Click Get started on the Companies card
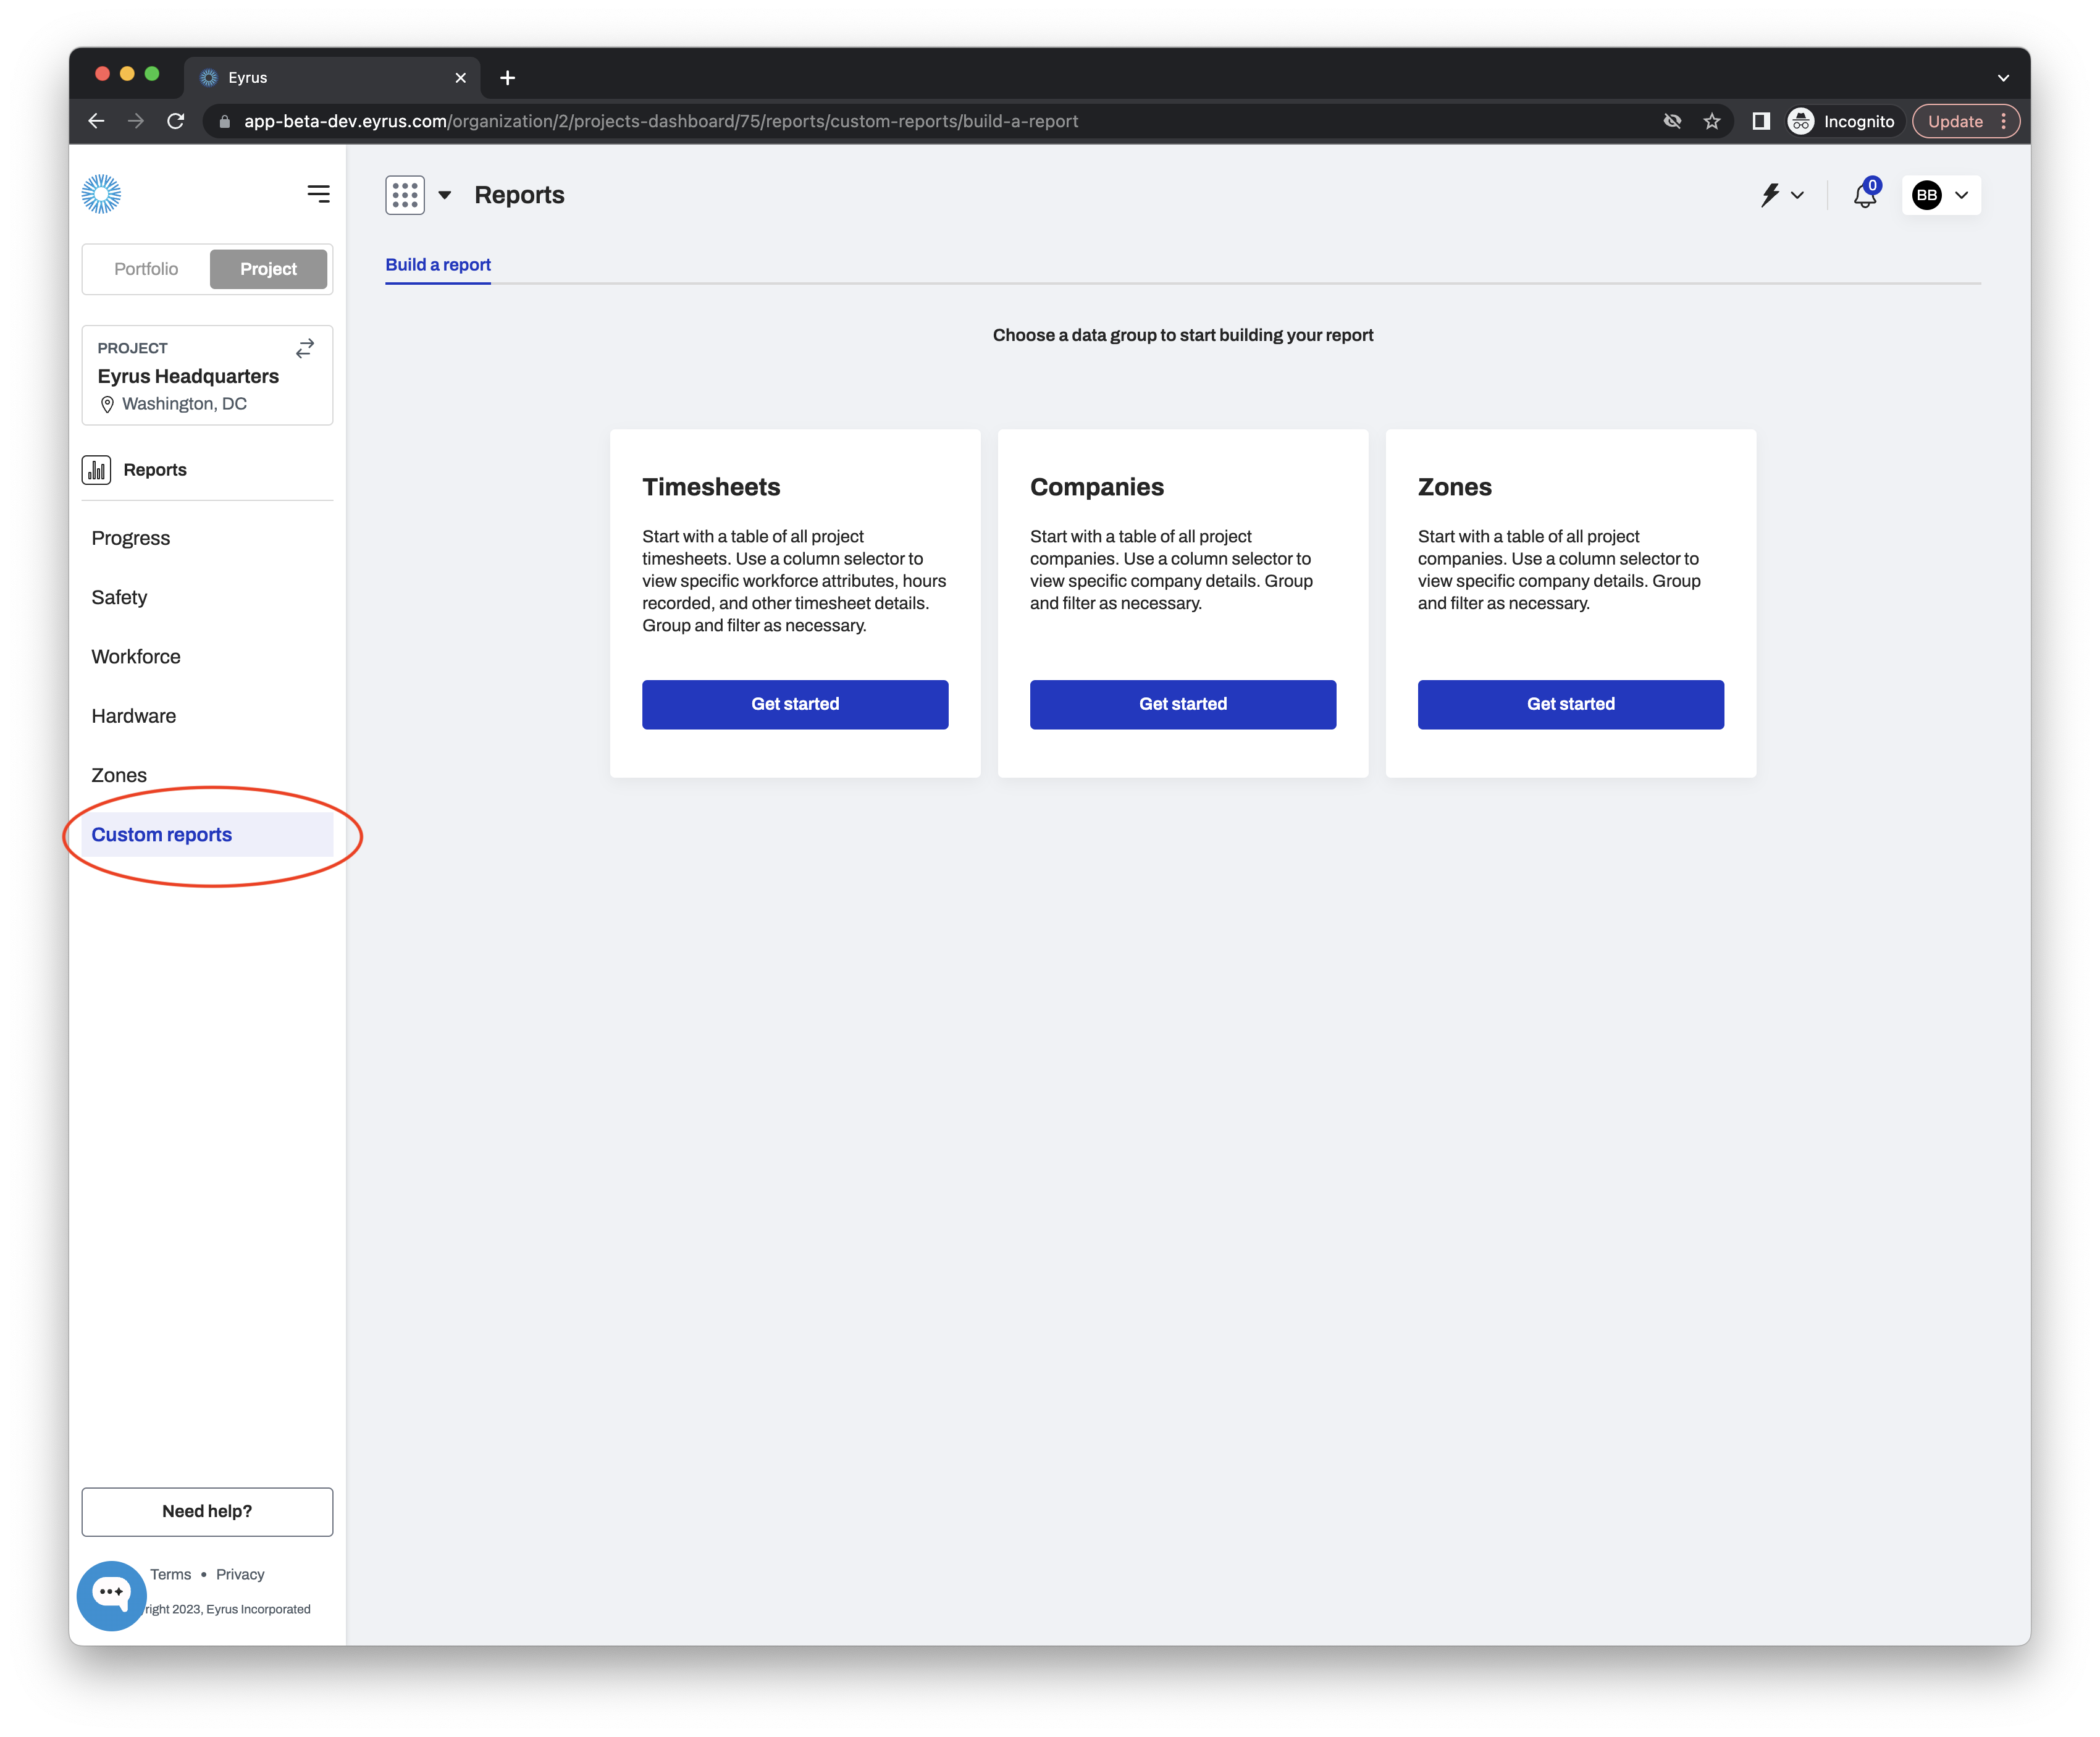This screenshot has width=2100, height=1737. [x=1183, y=704]
